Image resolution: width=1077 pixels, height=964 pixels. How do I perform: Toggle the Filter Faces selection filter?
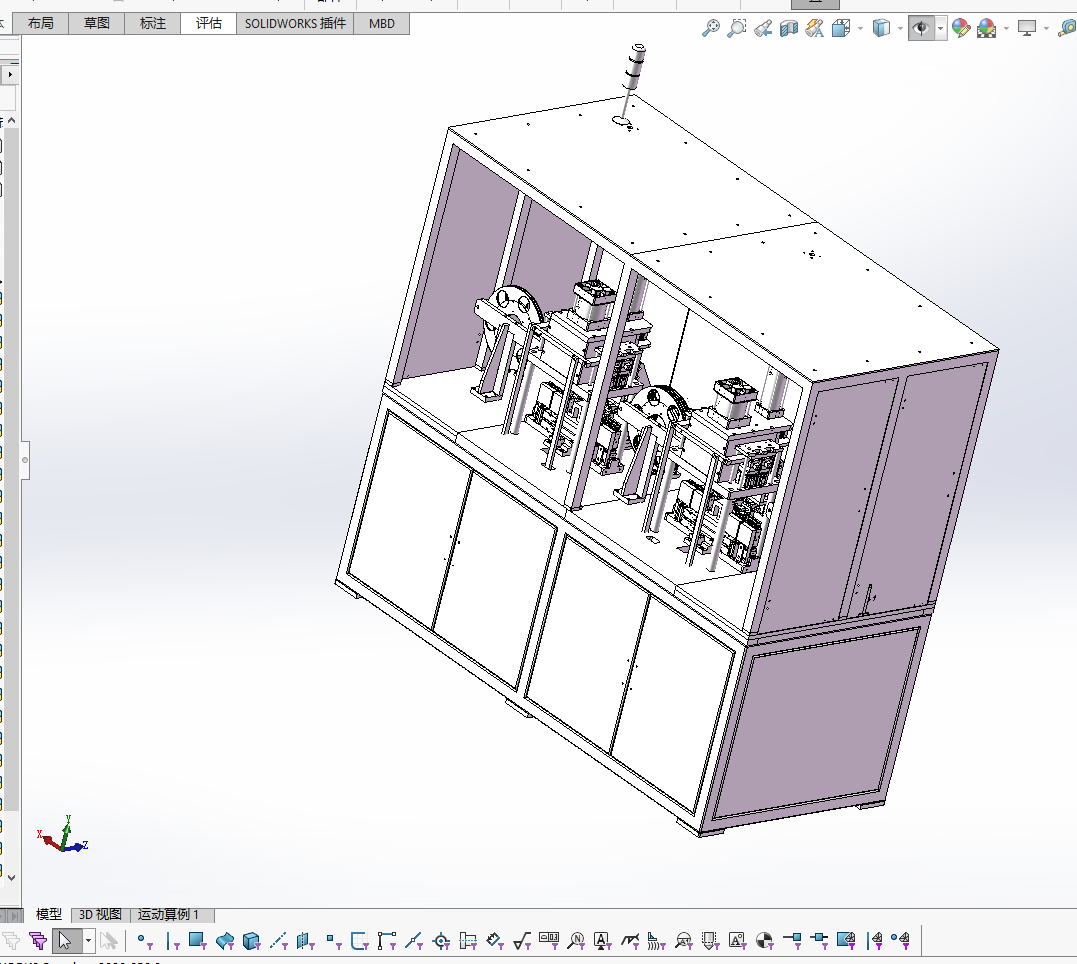coord(197,940)
